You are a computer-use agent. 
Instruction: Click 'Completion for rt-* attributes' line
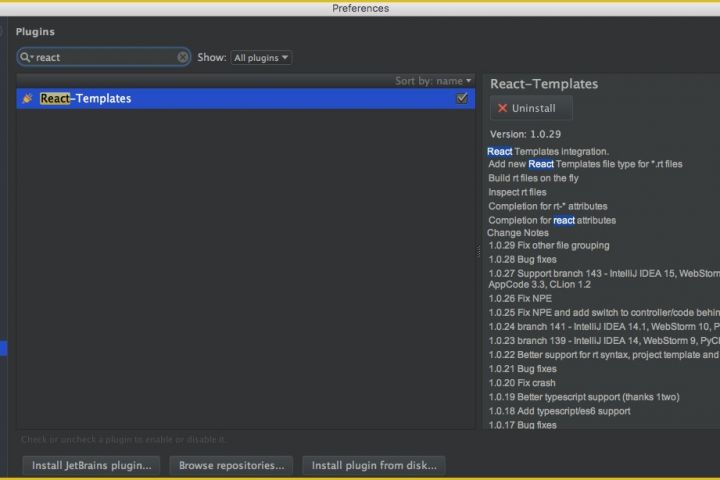547,206
